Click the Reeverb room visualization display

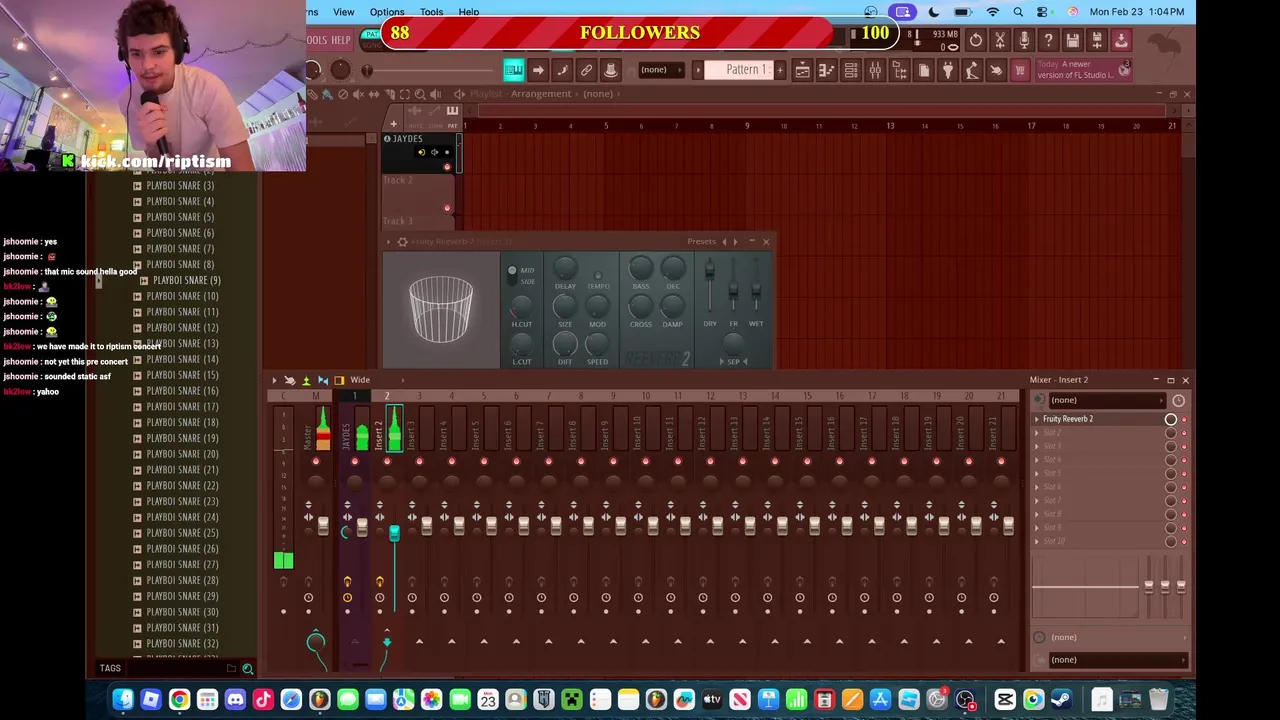click(441, 310)
